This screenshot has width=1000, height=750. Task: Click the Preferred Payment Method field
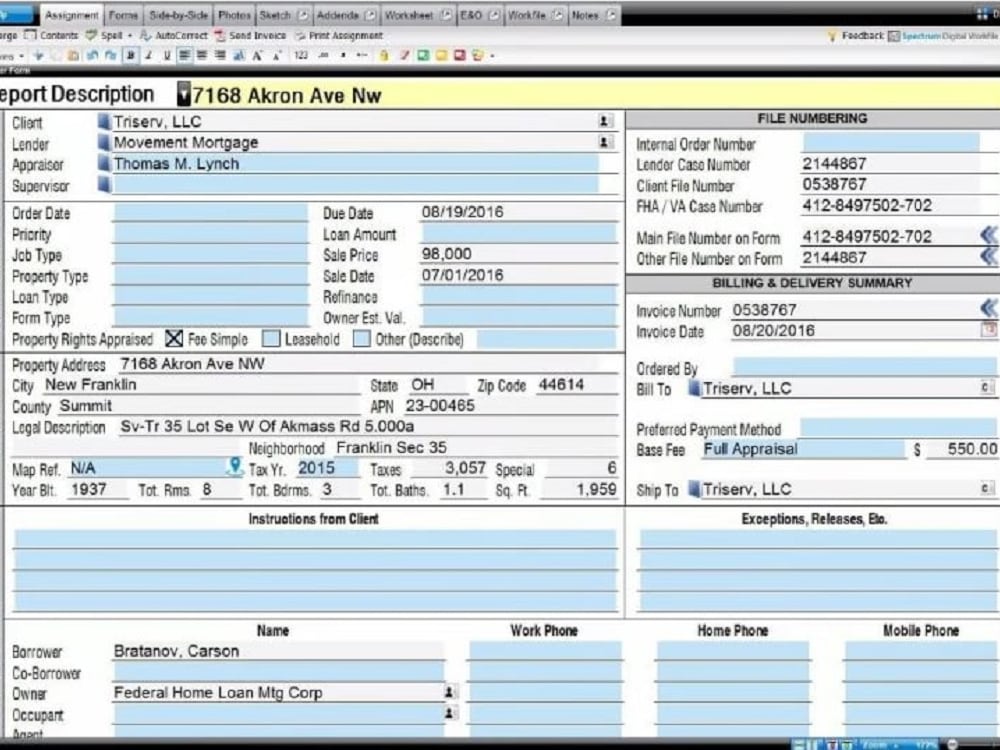click(x=898, y=428)
